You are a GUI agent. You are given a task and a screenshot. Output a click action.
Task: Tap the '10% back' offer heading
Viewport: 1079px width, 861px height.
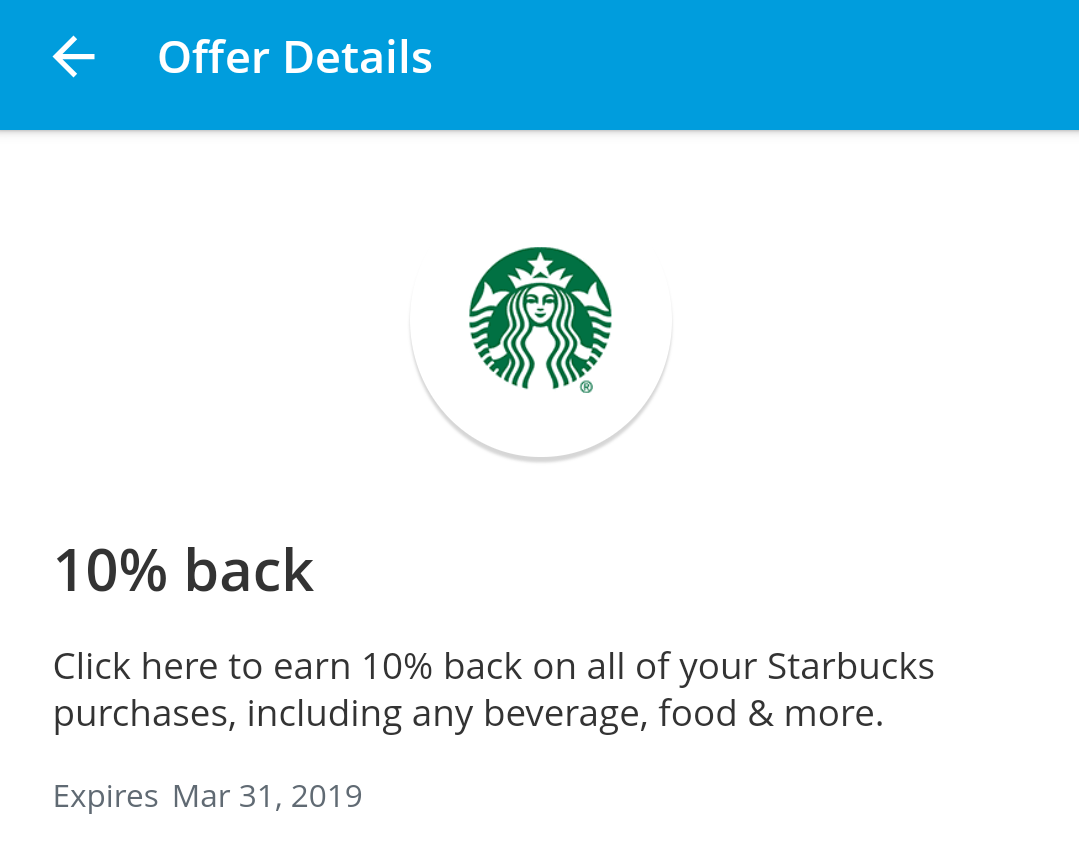184,571
